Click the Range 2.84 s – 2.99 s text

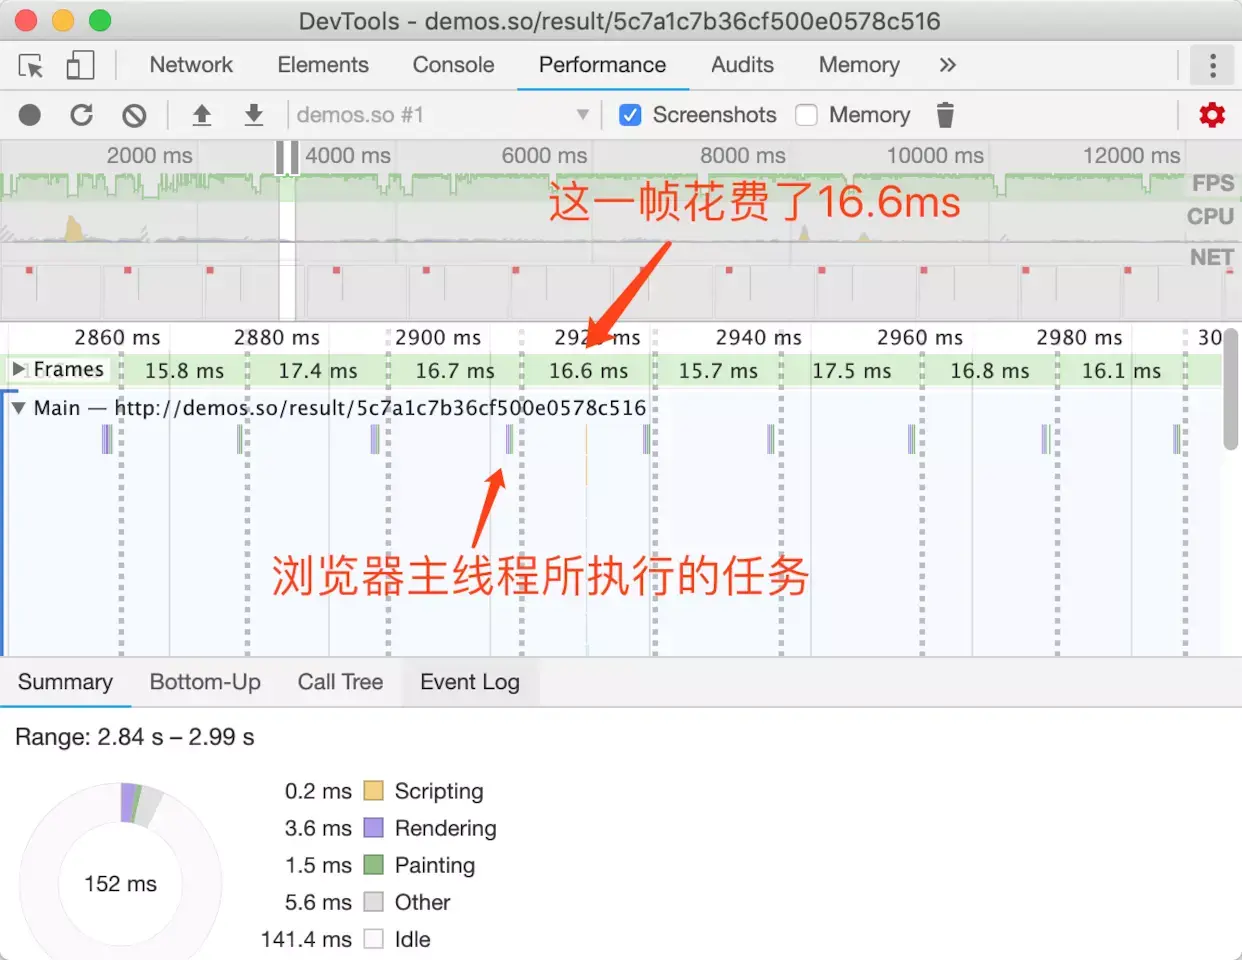(135, 737)
